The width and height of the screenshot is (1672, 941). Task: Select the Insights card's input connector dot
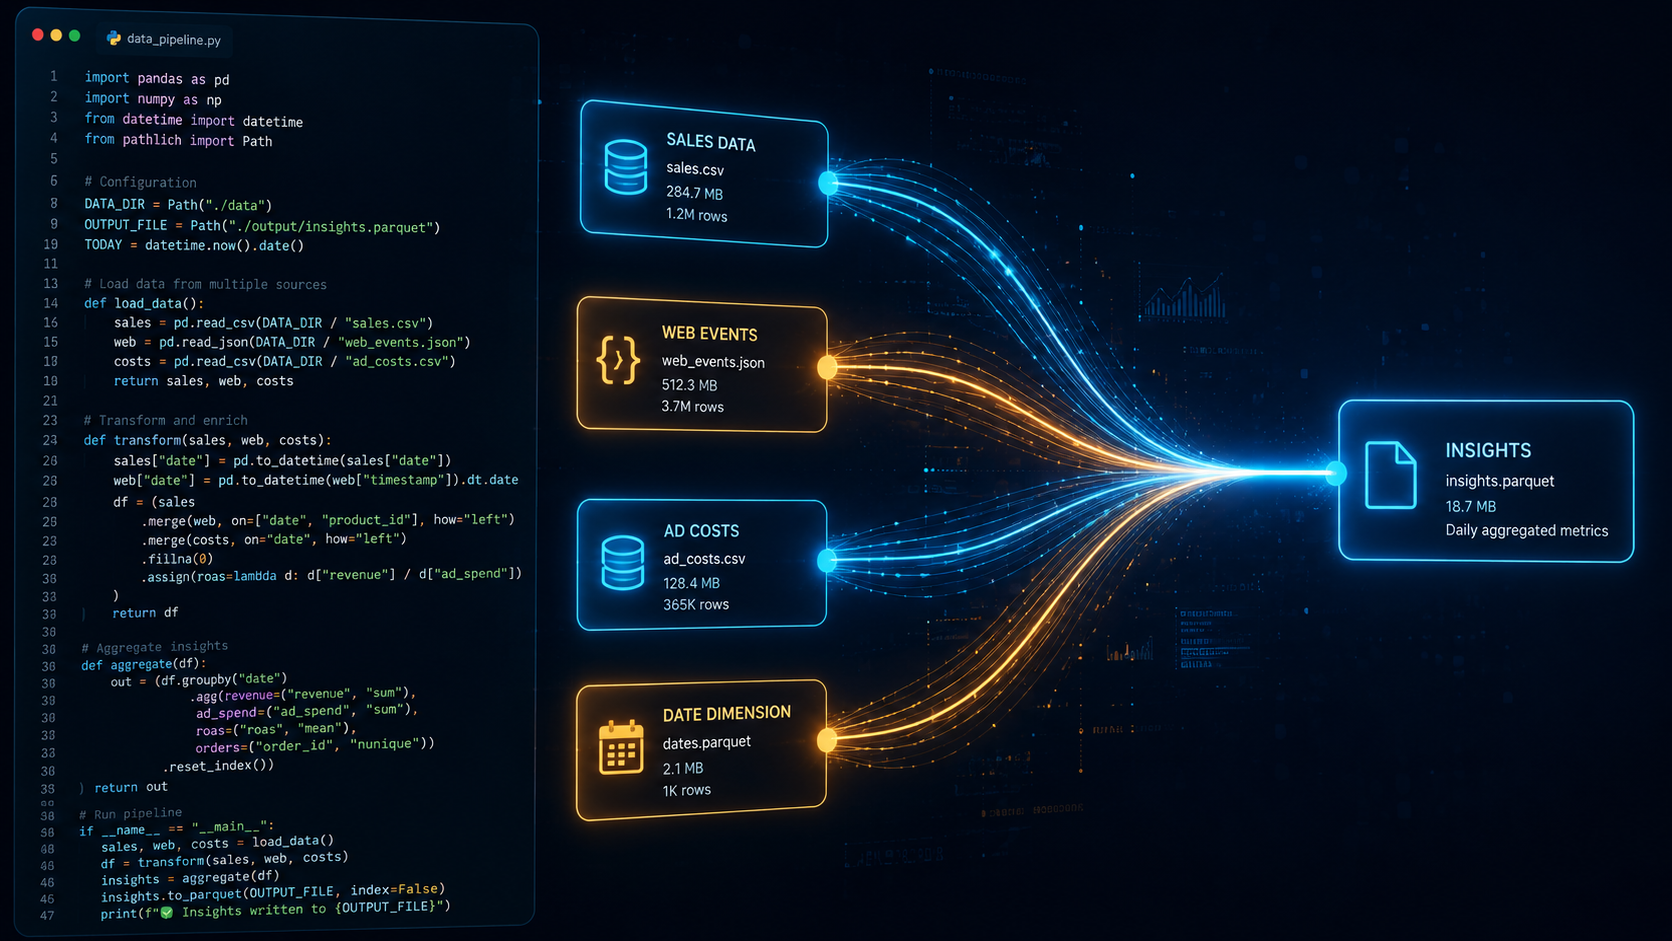(1336, 474)
